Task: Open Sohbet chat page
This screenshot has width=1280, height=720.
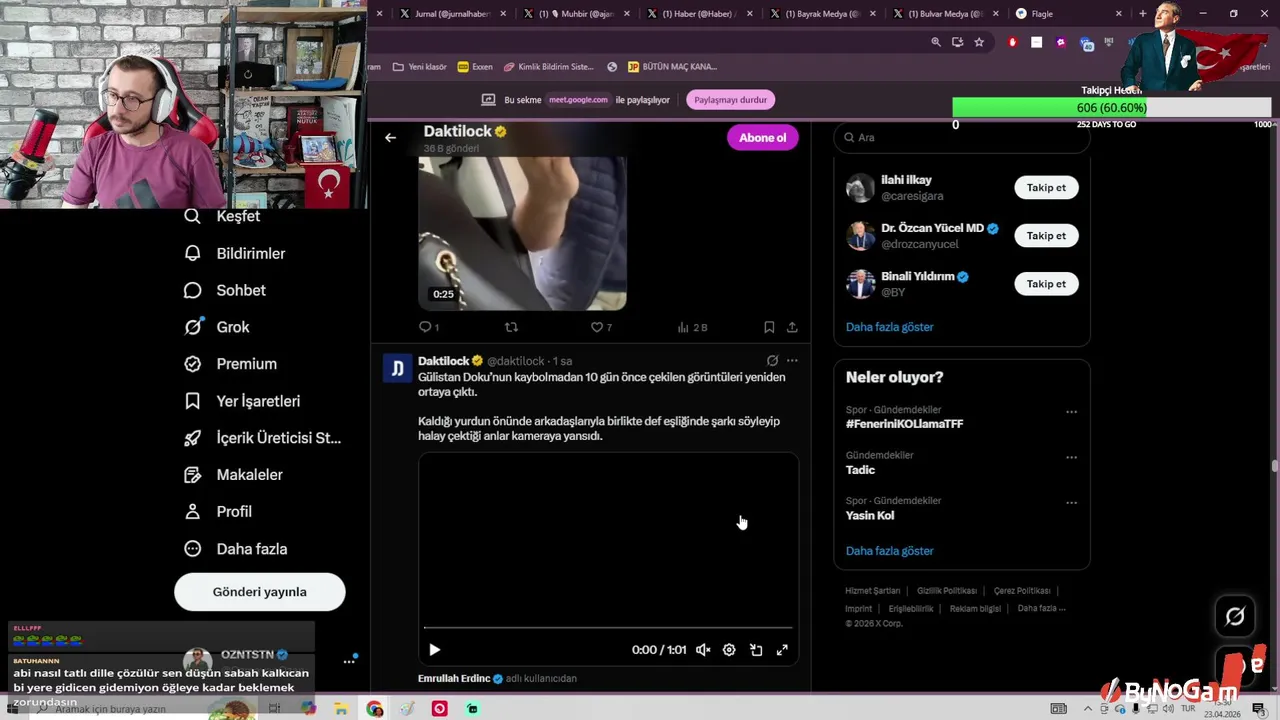Action: [x=225, y=290]
